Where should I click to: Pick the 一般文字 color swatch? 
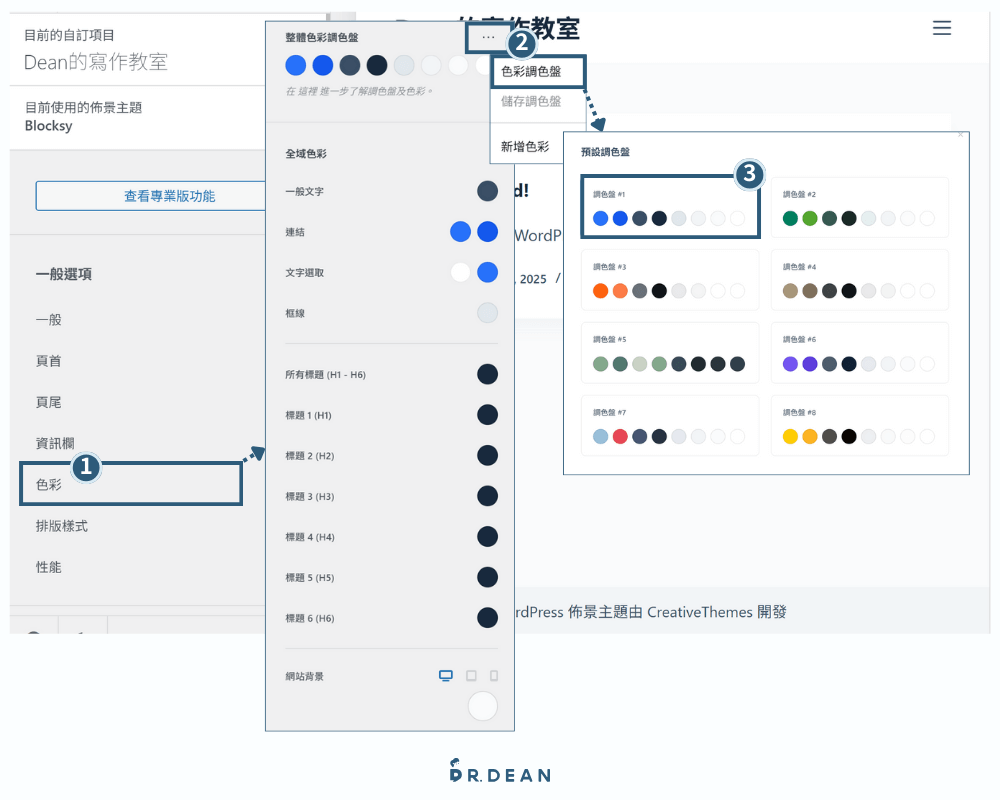click(x=487, y=191)
